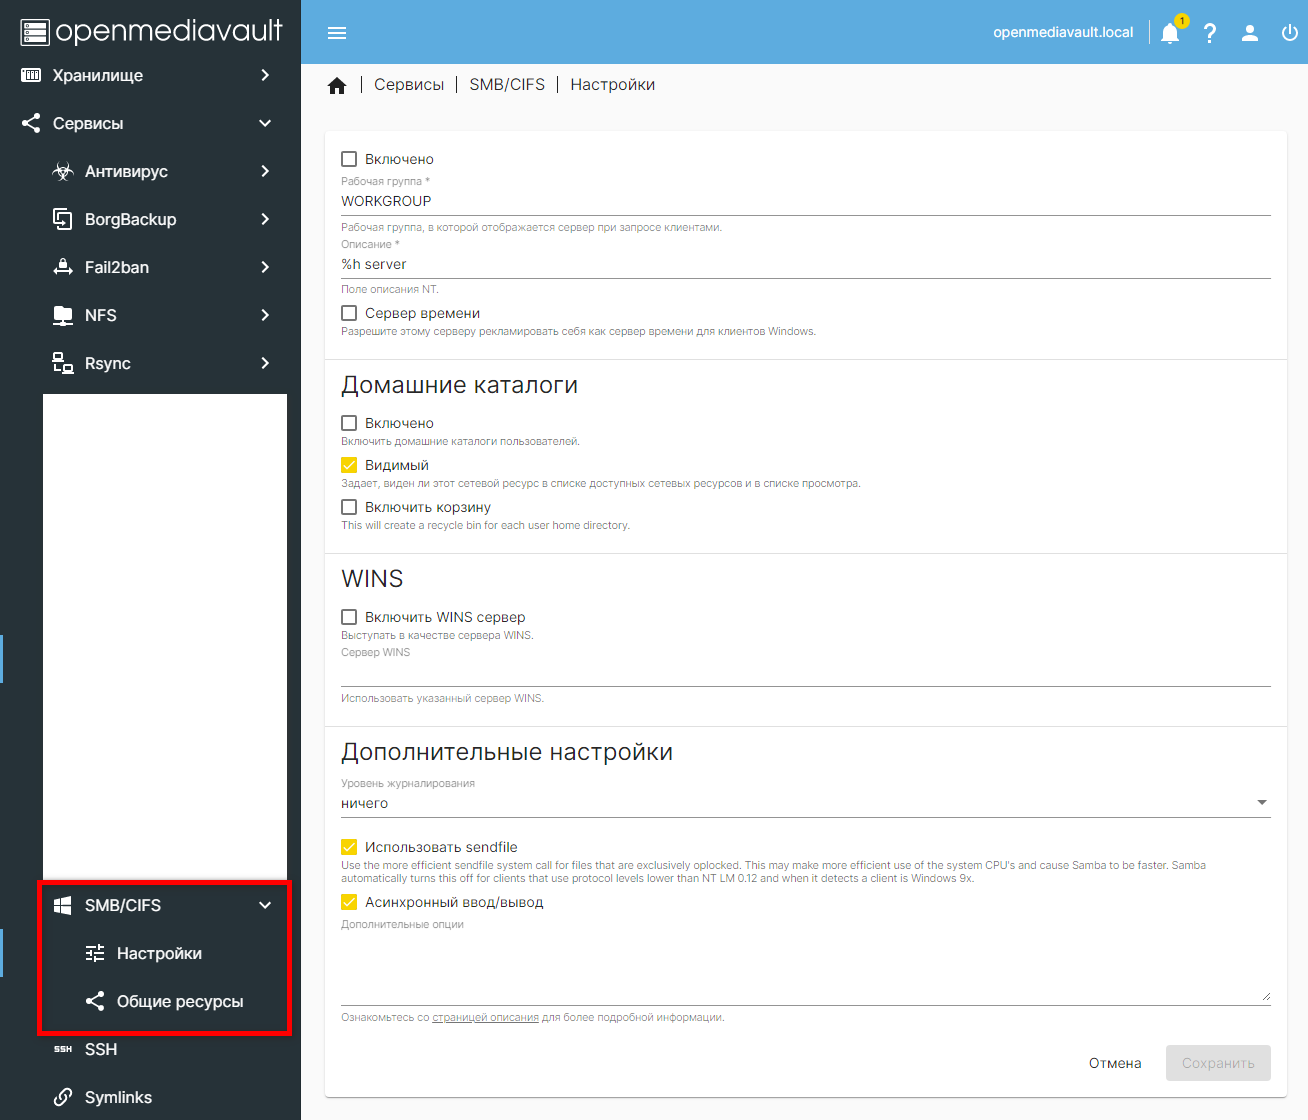Click the hamburger menu icon
The height and width of the screenshot is (1120, 1308).
pyautogui.click(x=337, y=33)
